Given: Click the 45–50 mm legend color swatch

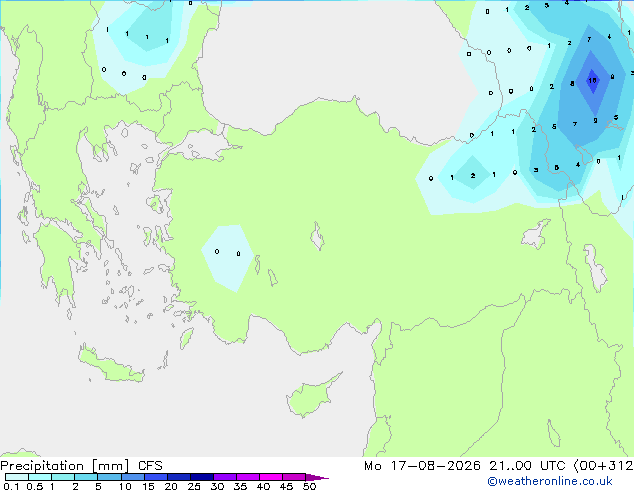Looking at the screenshot, I should [x=294, y=477].
